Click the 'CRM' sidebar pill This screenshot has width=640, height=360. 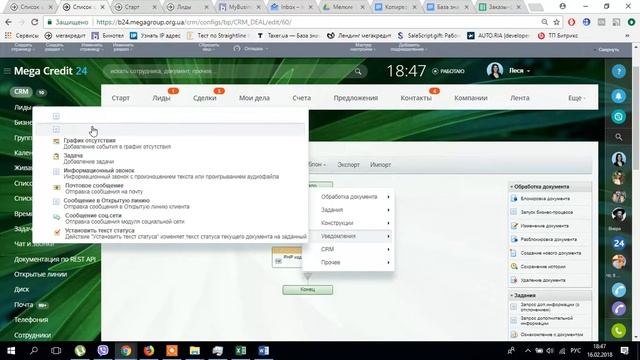(x=21, y=92)
